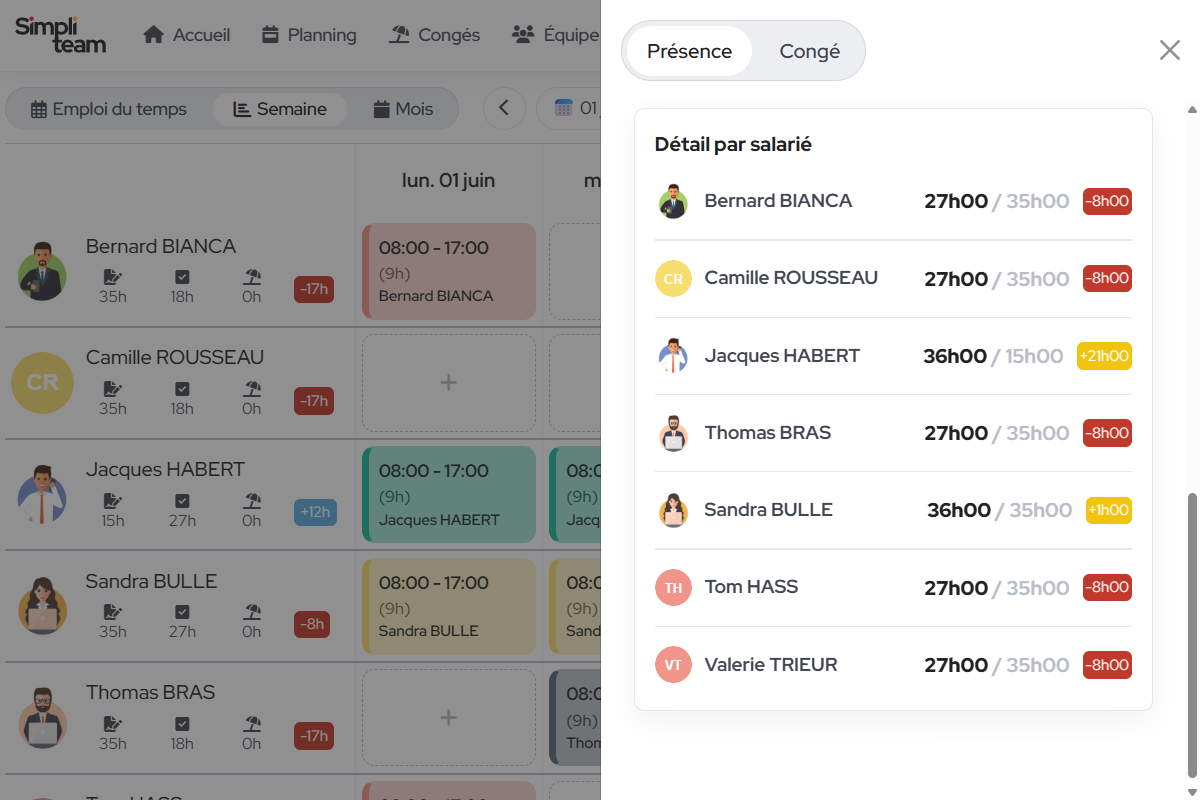Open the Planning menu item
The image size is (1200, 800).
coord(309,35)
